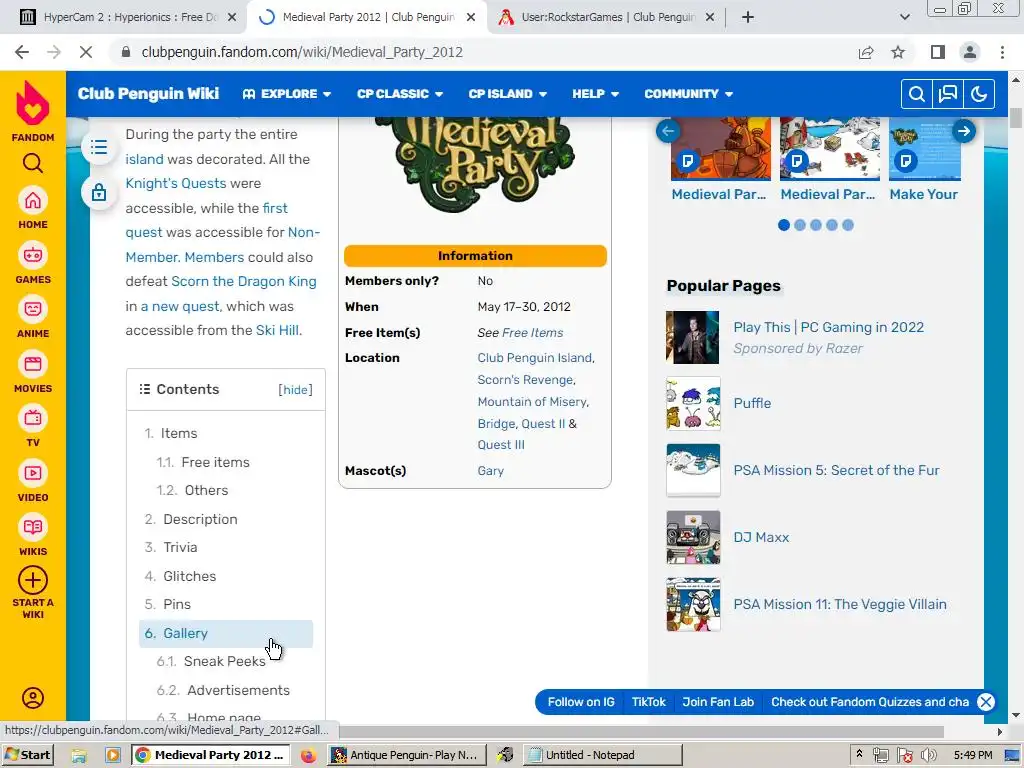Screen dimensions: 1024x768
Task: Open DJ Maxx popular page
Action: pos(761,537)
